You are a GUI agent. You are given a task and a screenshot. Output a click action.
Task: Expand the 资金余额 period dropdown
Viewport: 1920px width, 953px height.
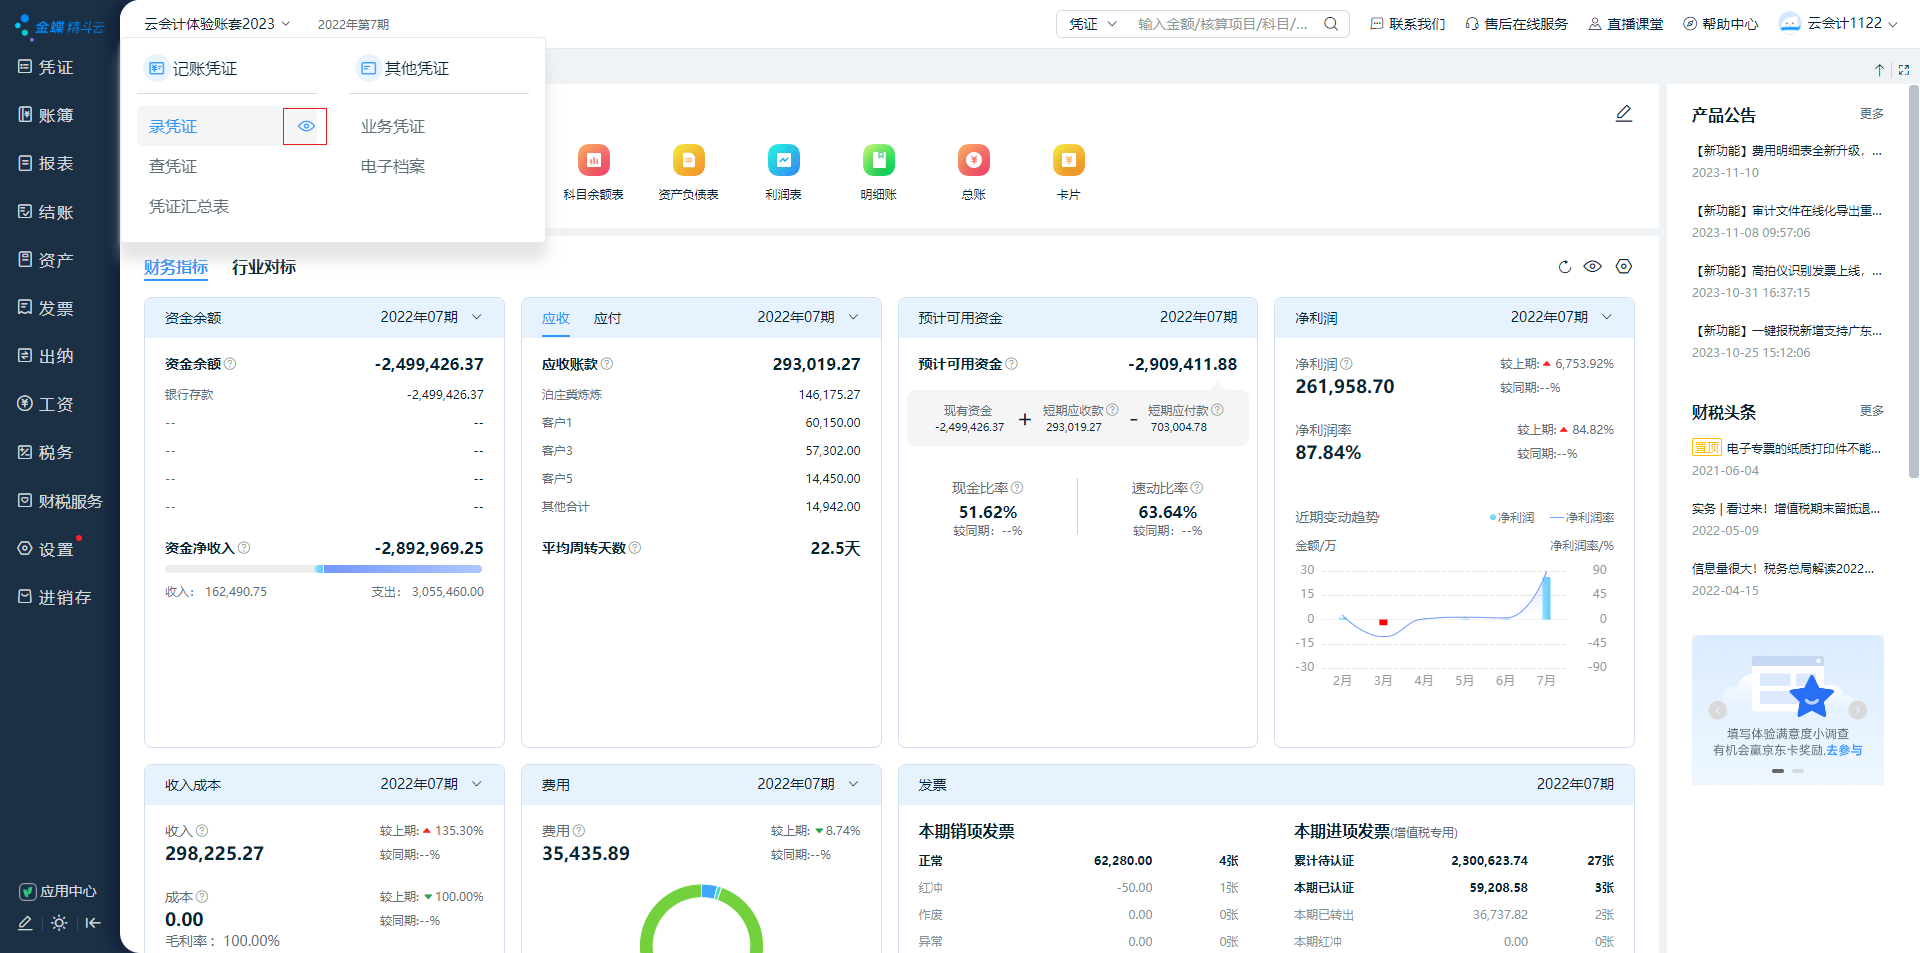477,317
